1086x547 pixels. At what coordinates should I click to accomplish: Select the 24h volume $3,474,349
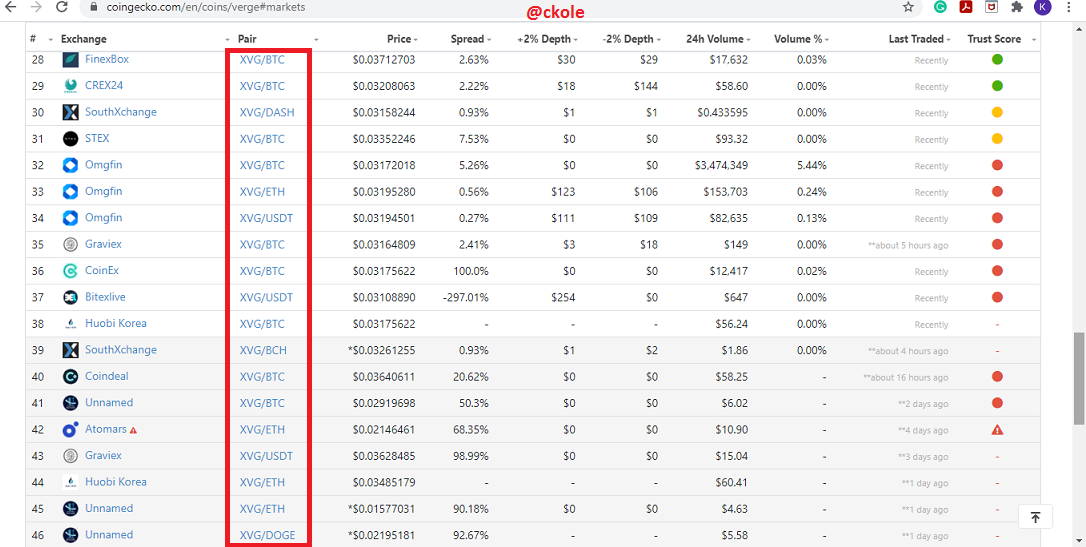coord(721,165)
